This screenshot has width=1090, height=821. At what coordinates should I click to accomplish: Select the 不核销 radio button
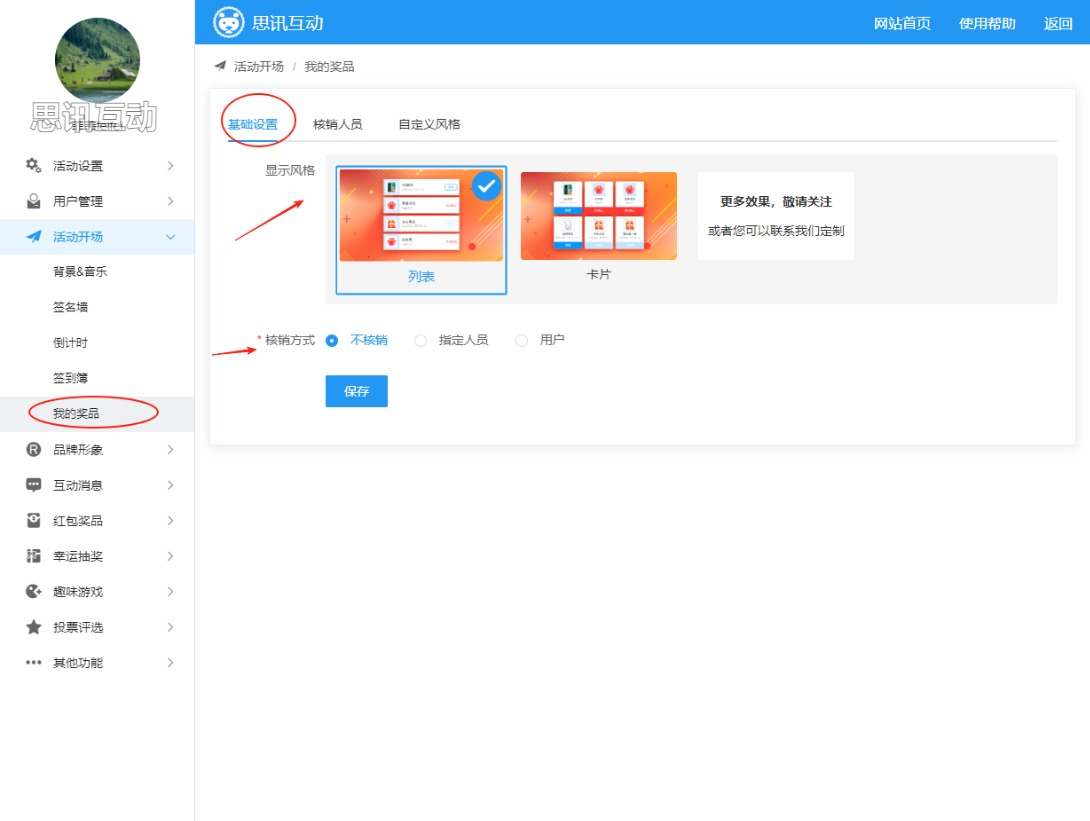click(332, 341)
